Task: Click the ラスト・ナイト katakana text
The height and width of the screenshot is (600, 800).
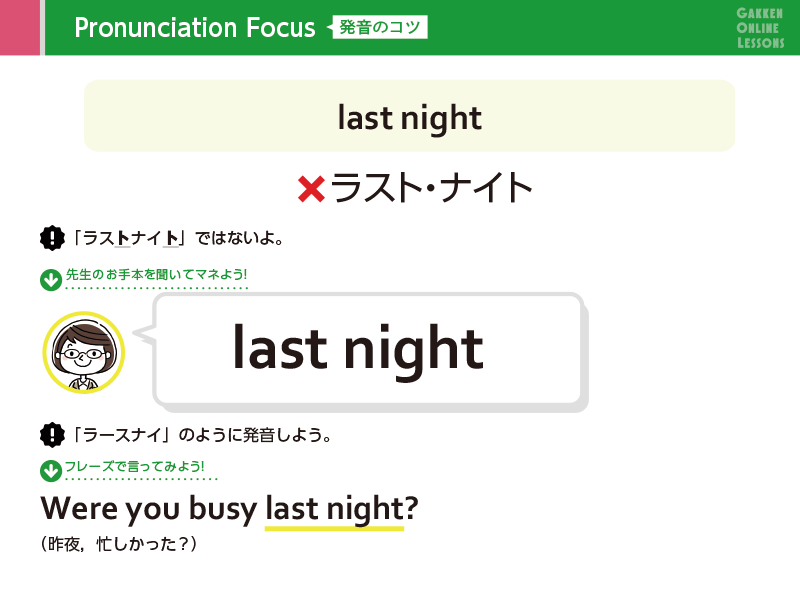Action: [431, 188]
